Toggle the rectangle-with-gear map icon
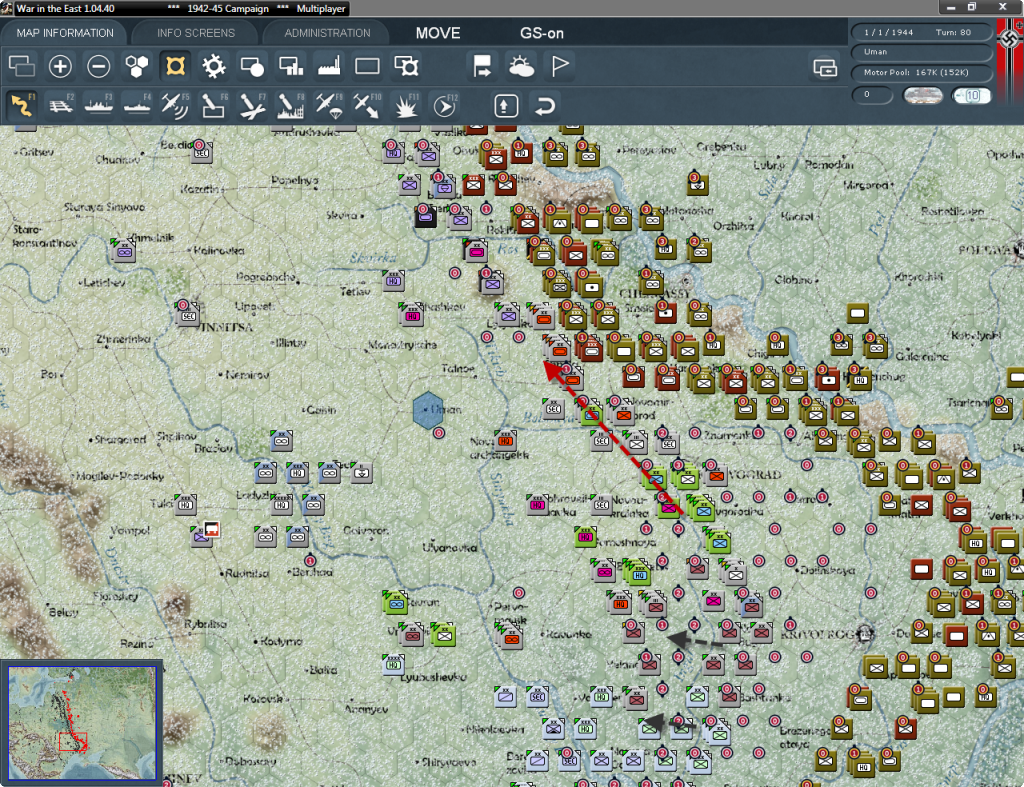 click(406, 66)
